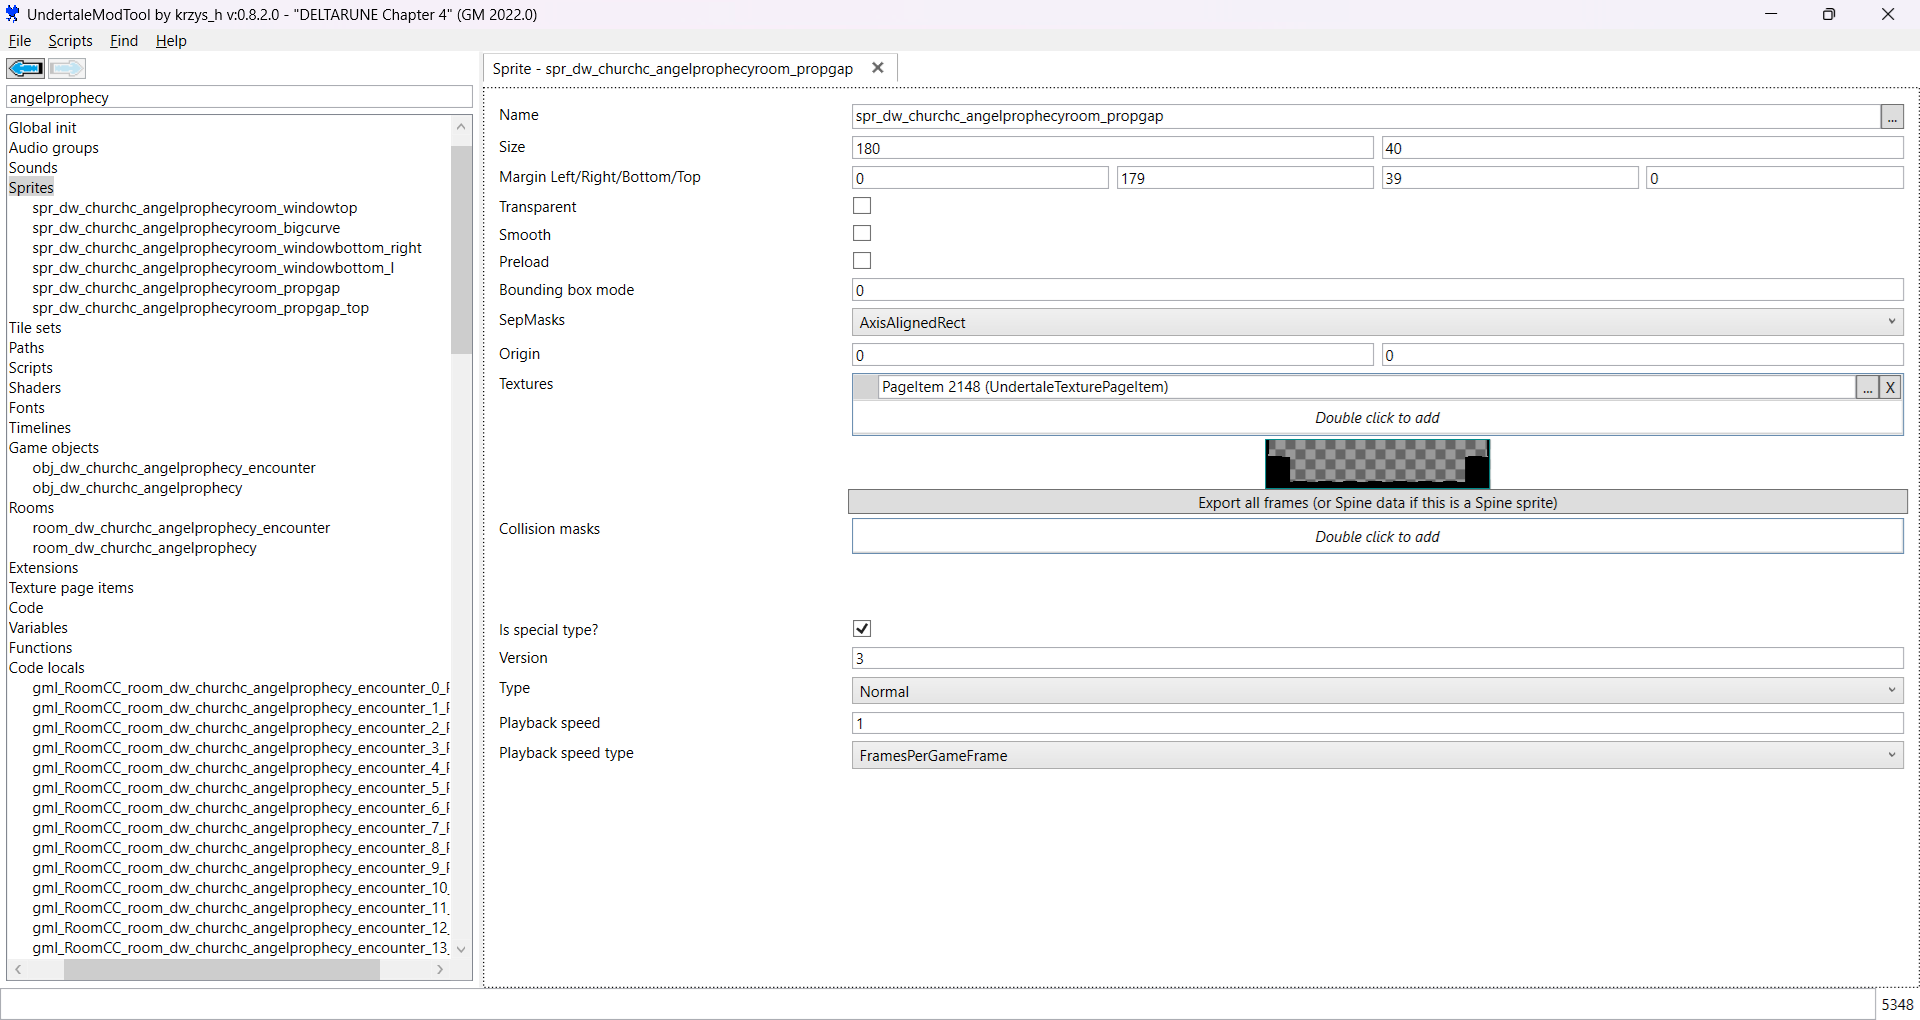Click the ellipsis button next to Name field

pyautogui.click(x=1892, y=117)
